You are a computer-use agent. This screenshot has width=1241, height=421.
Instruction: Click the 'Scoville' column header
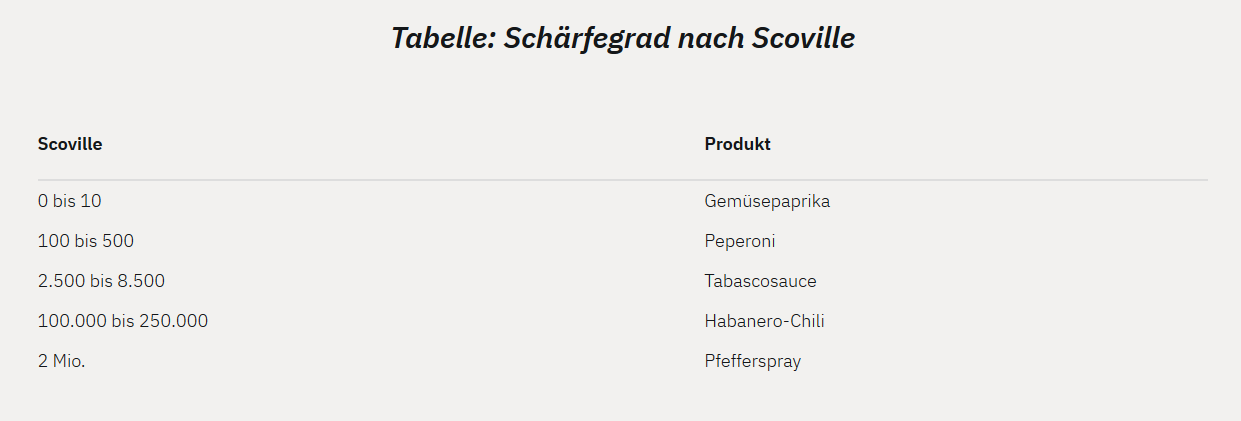tap(70, 144)
